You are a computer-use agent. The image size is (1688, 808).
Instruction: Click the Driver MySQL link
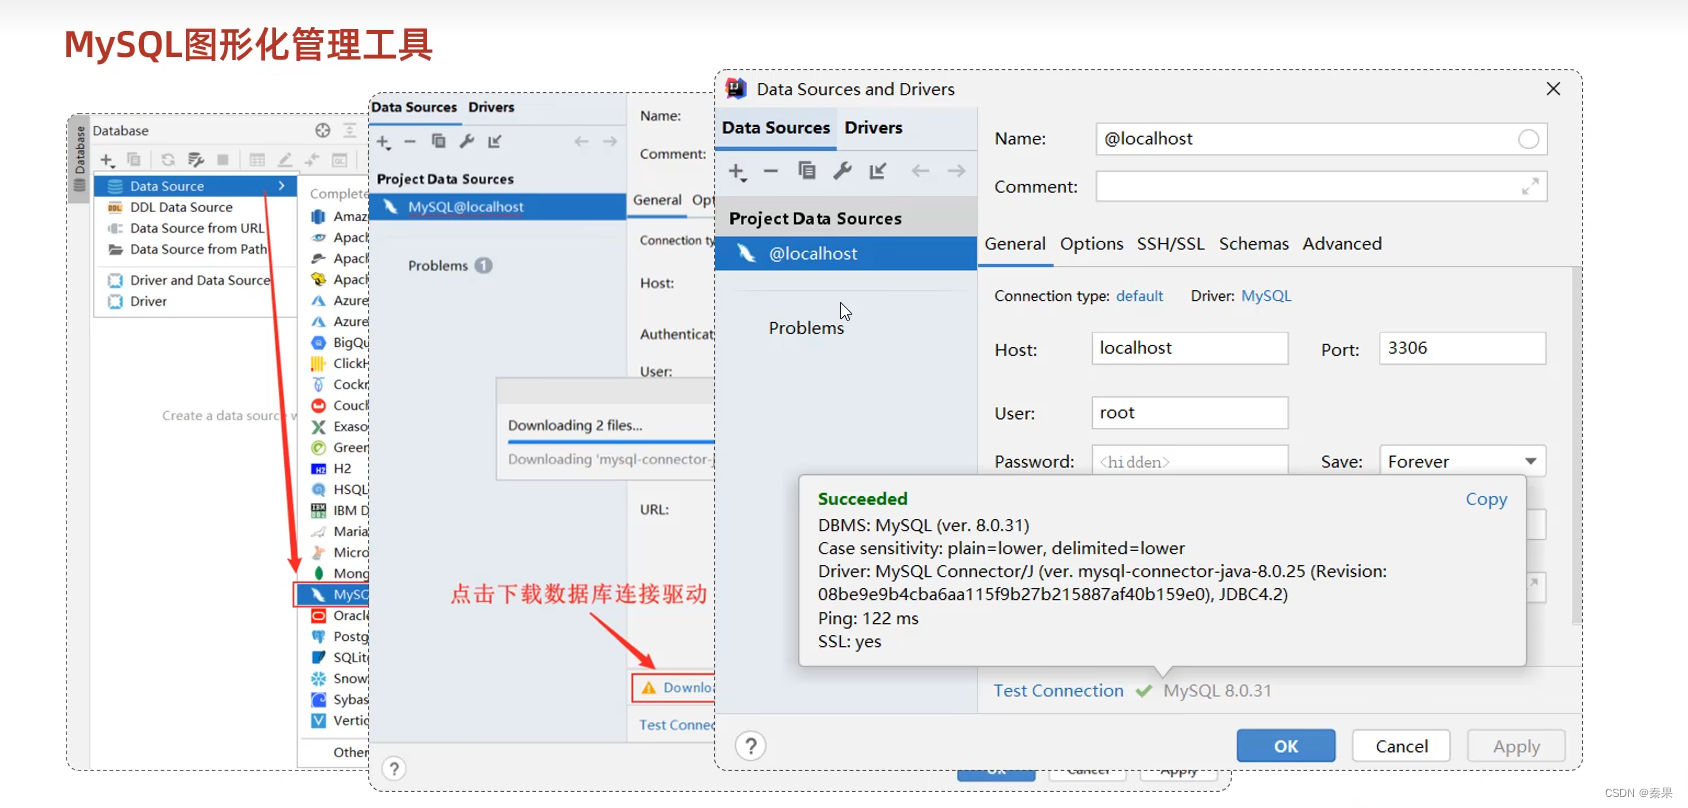tap(1266, 296)
